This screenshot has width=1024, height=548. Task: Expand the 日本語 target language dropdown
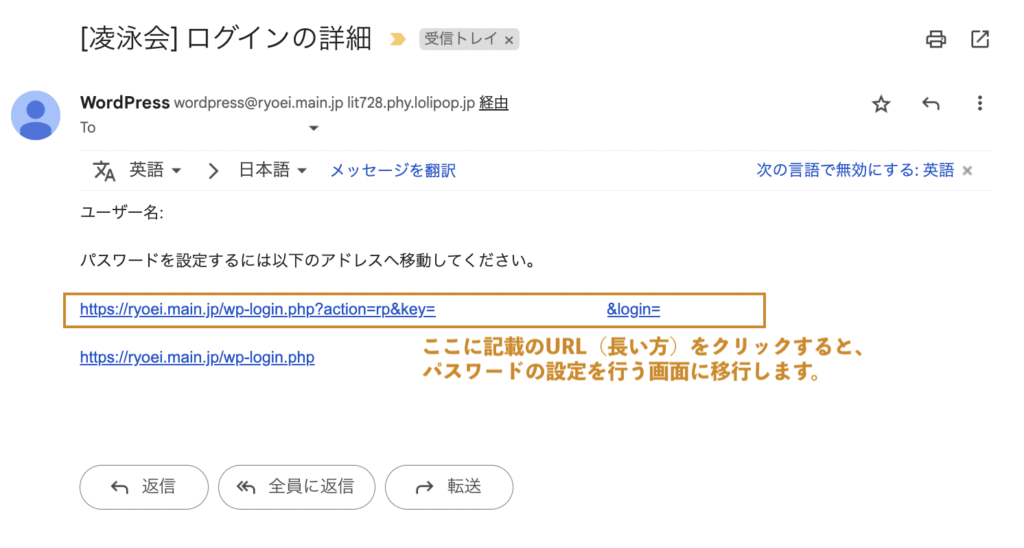pos(273,171)
